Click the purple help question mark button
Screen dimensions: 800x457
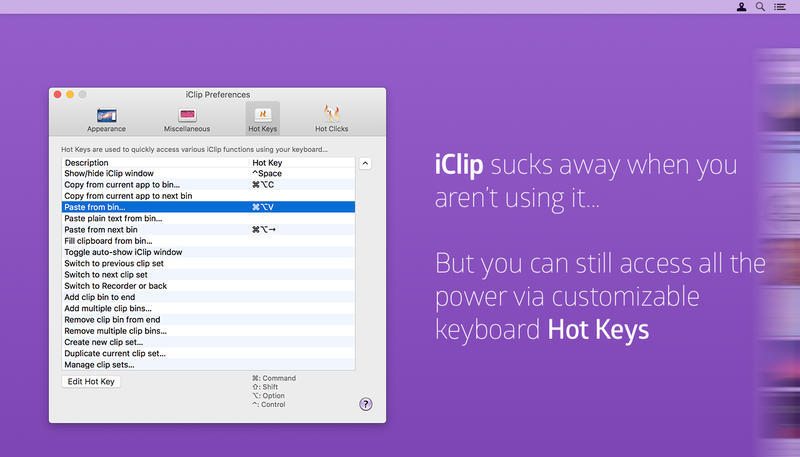point(366,404)
